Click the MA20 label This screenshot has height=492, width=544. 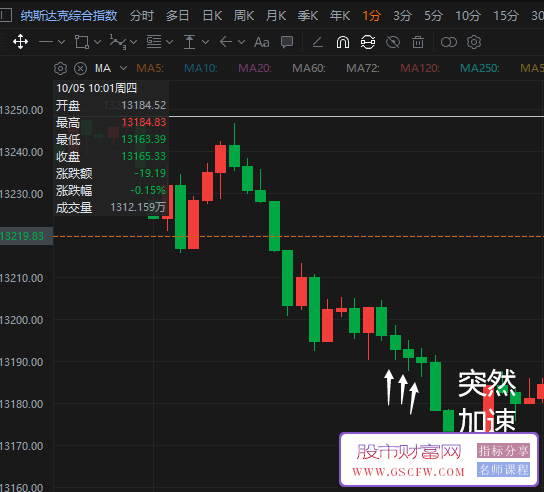coord(255,68)
